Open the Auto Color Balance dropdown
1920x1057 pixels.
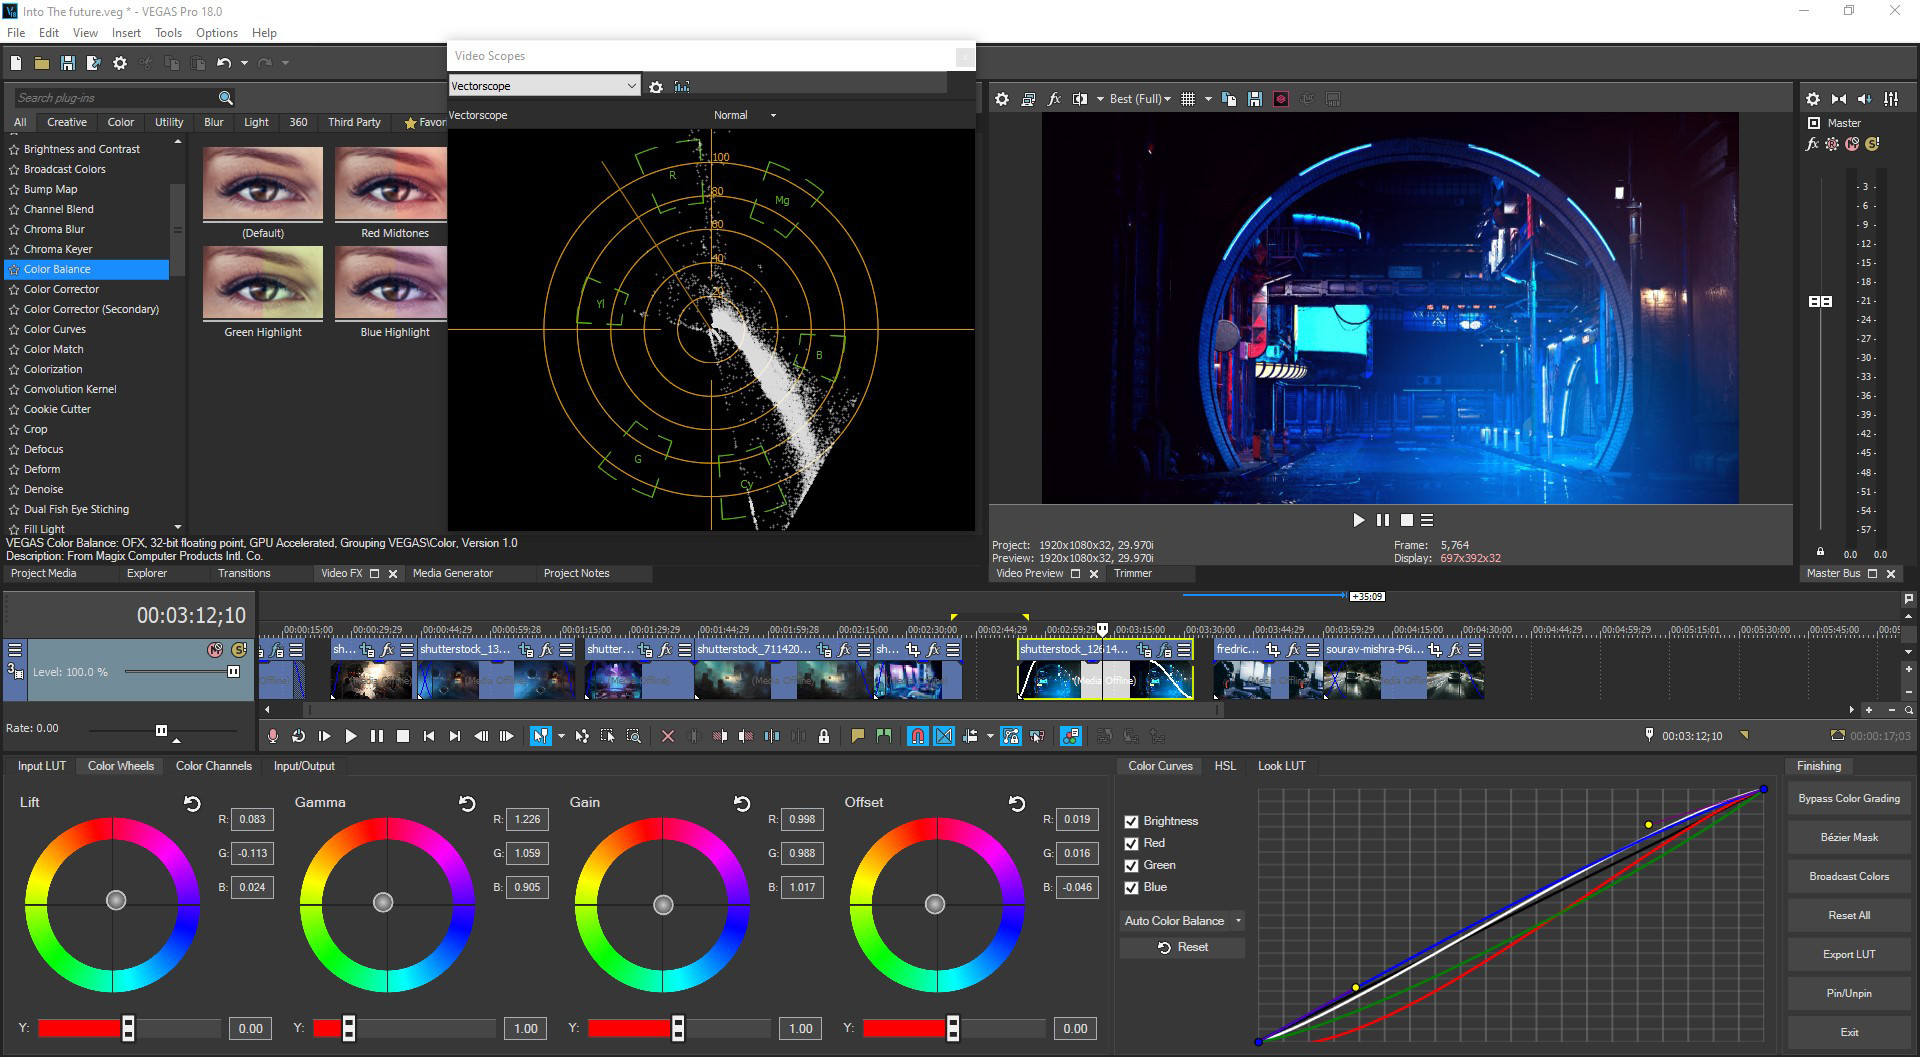pyautogui.click(x=1238, y=920)
